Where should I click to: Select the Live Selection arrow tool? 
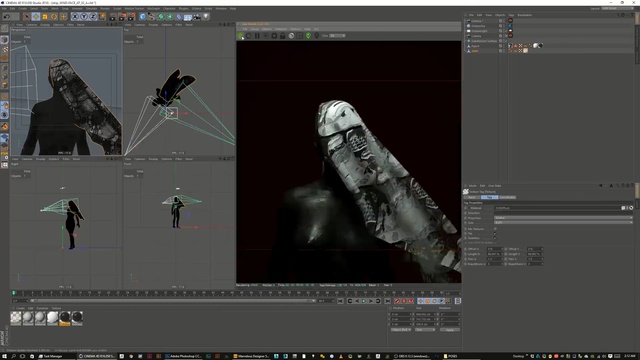(x=27, y=17)
